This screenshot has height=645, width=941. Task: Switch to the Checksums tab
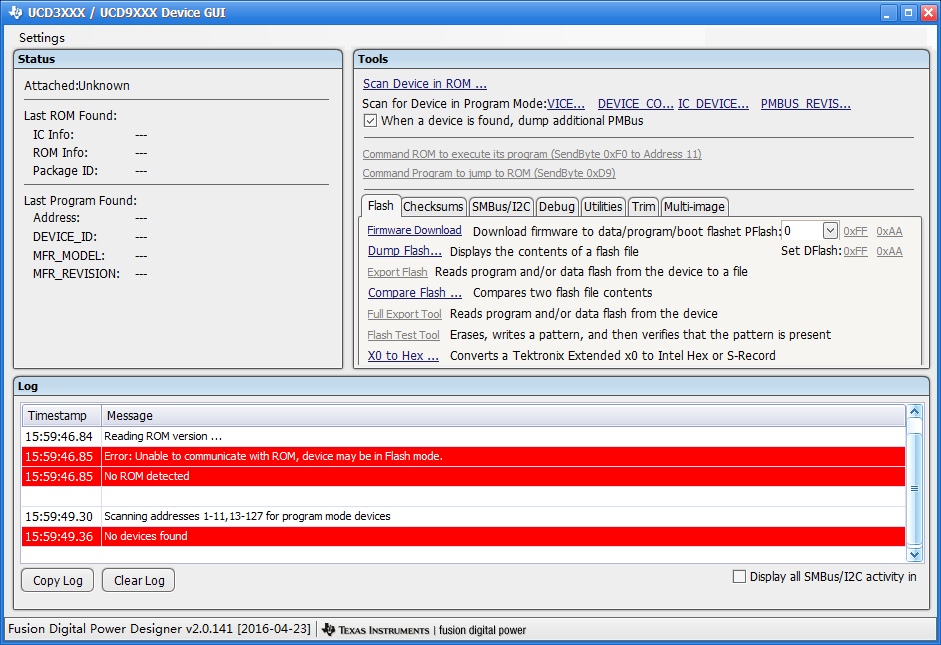(433, 207)
